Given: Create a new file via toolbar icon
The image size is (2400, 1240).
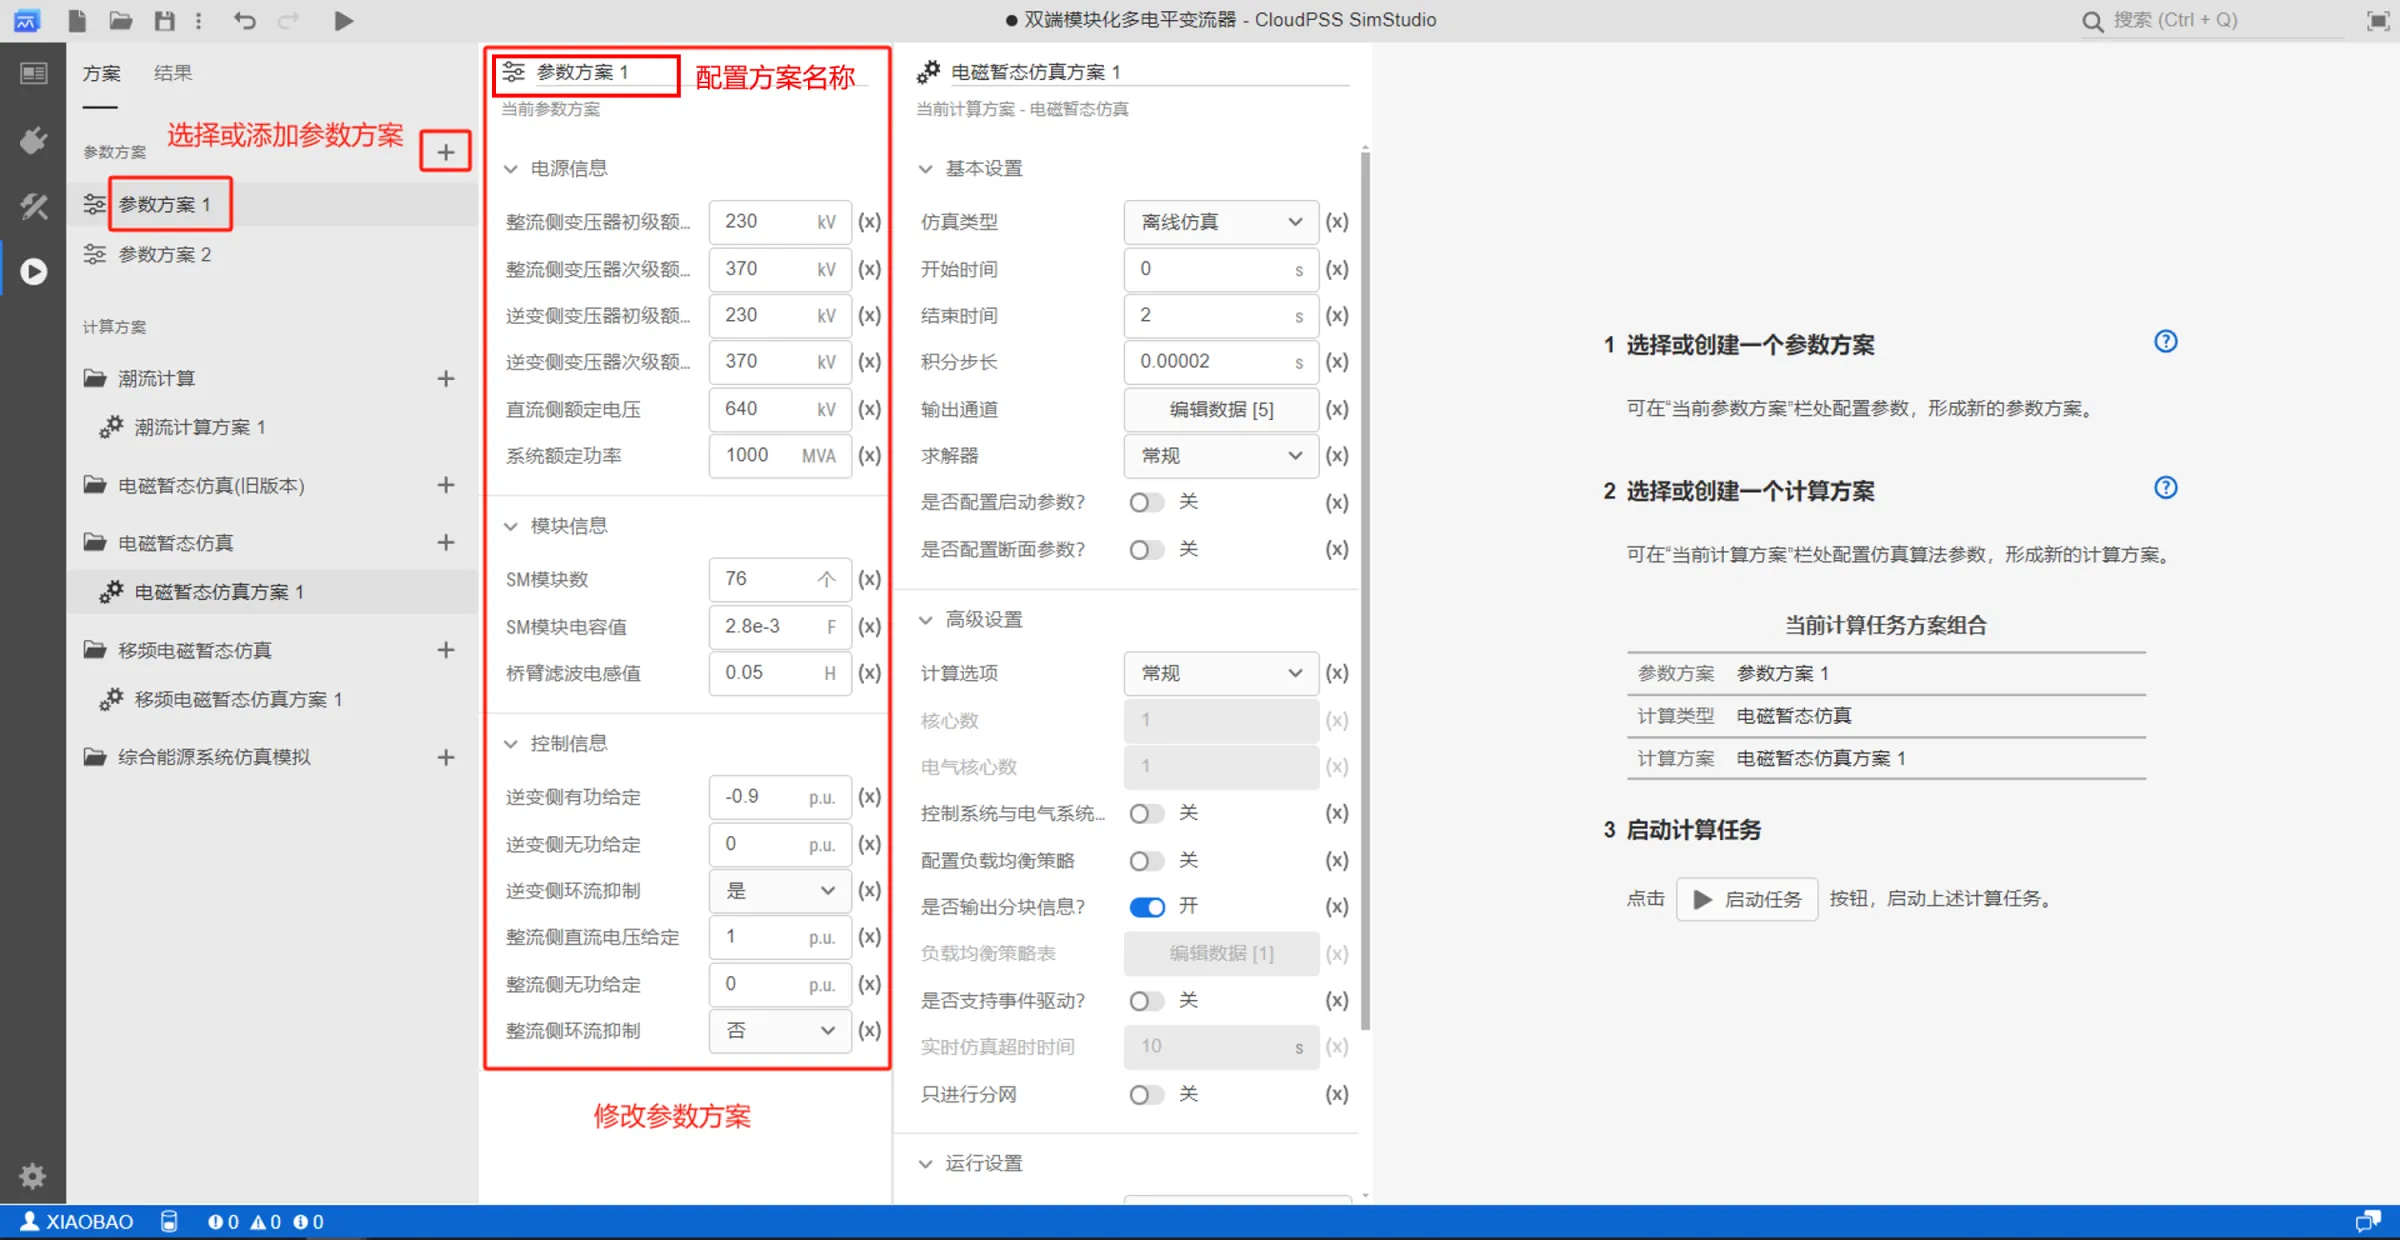Looking at the screenshot, I should 77,20.
